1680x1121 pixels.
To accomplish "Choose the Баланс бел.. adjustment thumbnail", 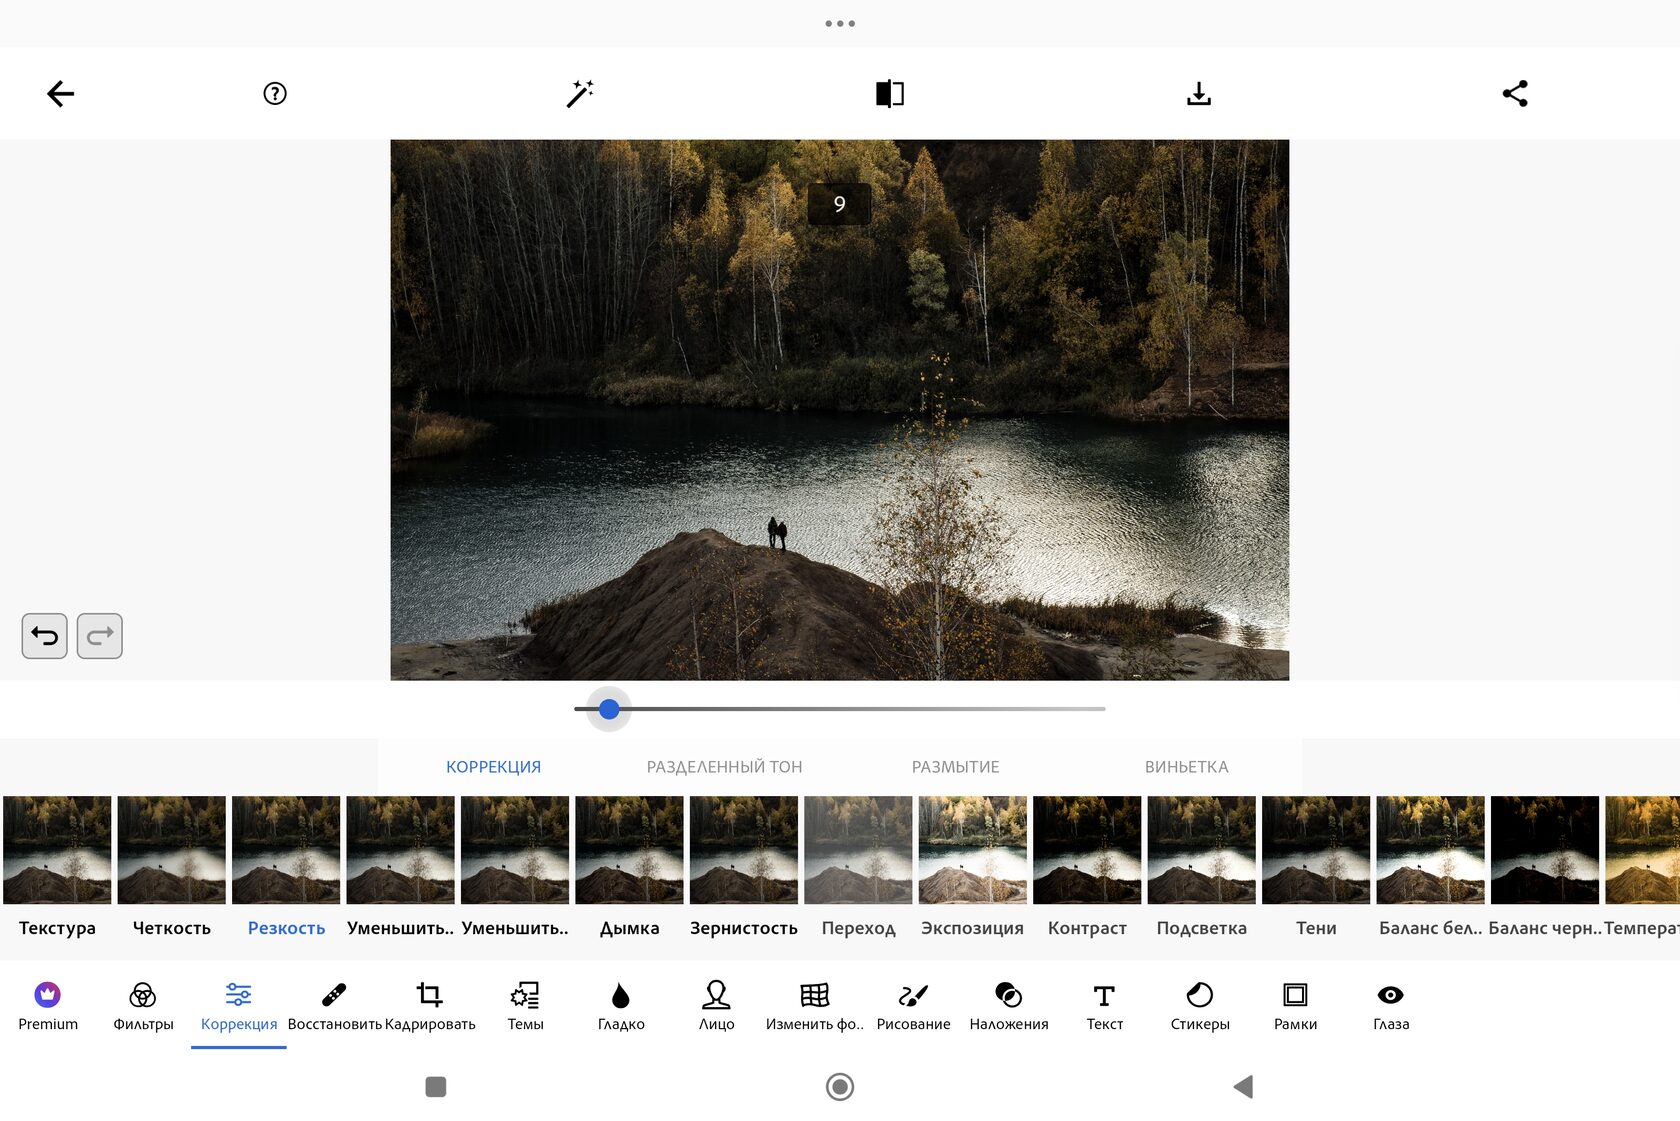I will click(x=1430, y=850).
